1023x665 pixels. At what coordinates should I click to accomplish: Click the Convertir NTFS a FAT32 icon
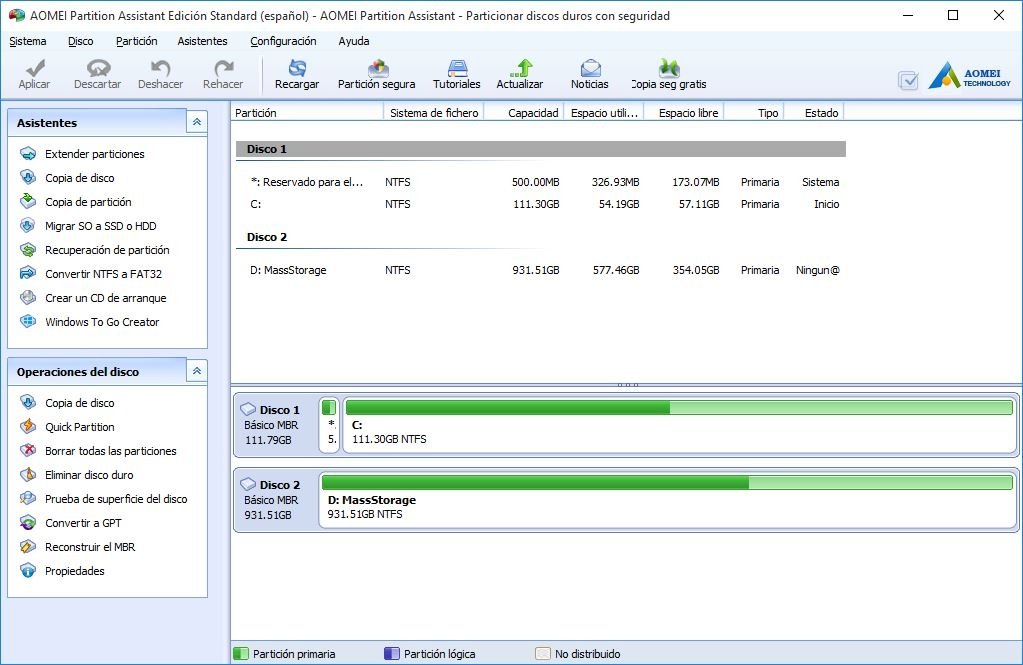tap(28, 273)
